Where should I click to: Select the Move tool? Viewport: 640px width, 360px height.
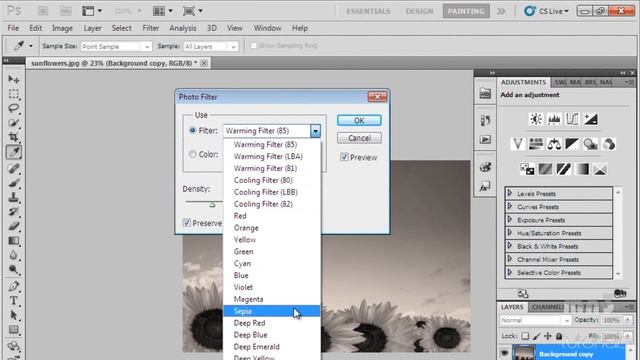click(13, 79)
